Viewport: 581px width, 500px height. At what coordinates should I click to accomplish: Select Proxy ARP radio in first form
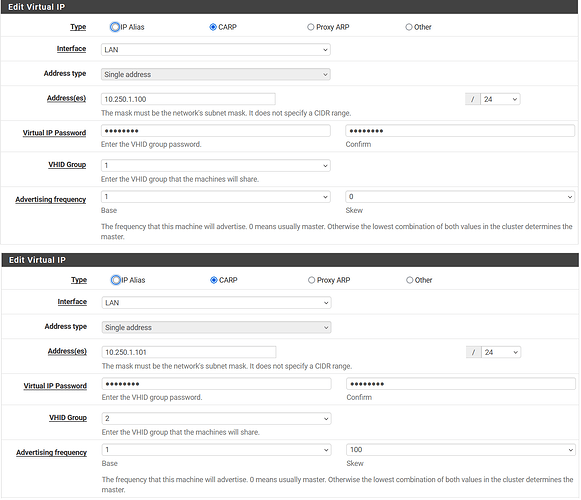point(311,27)
